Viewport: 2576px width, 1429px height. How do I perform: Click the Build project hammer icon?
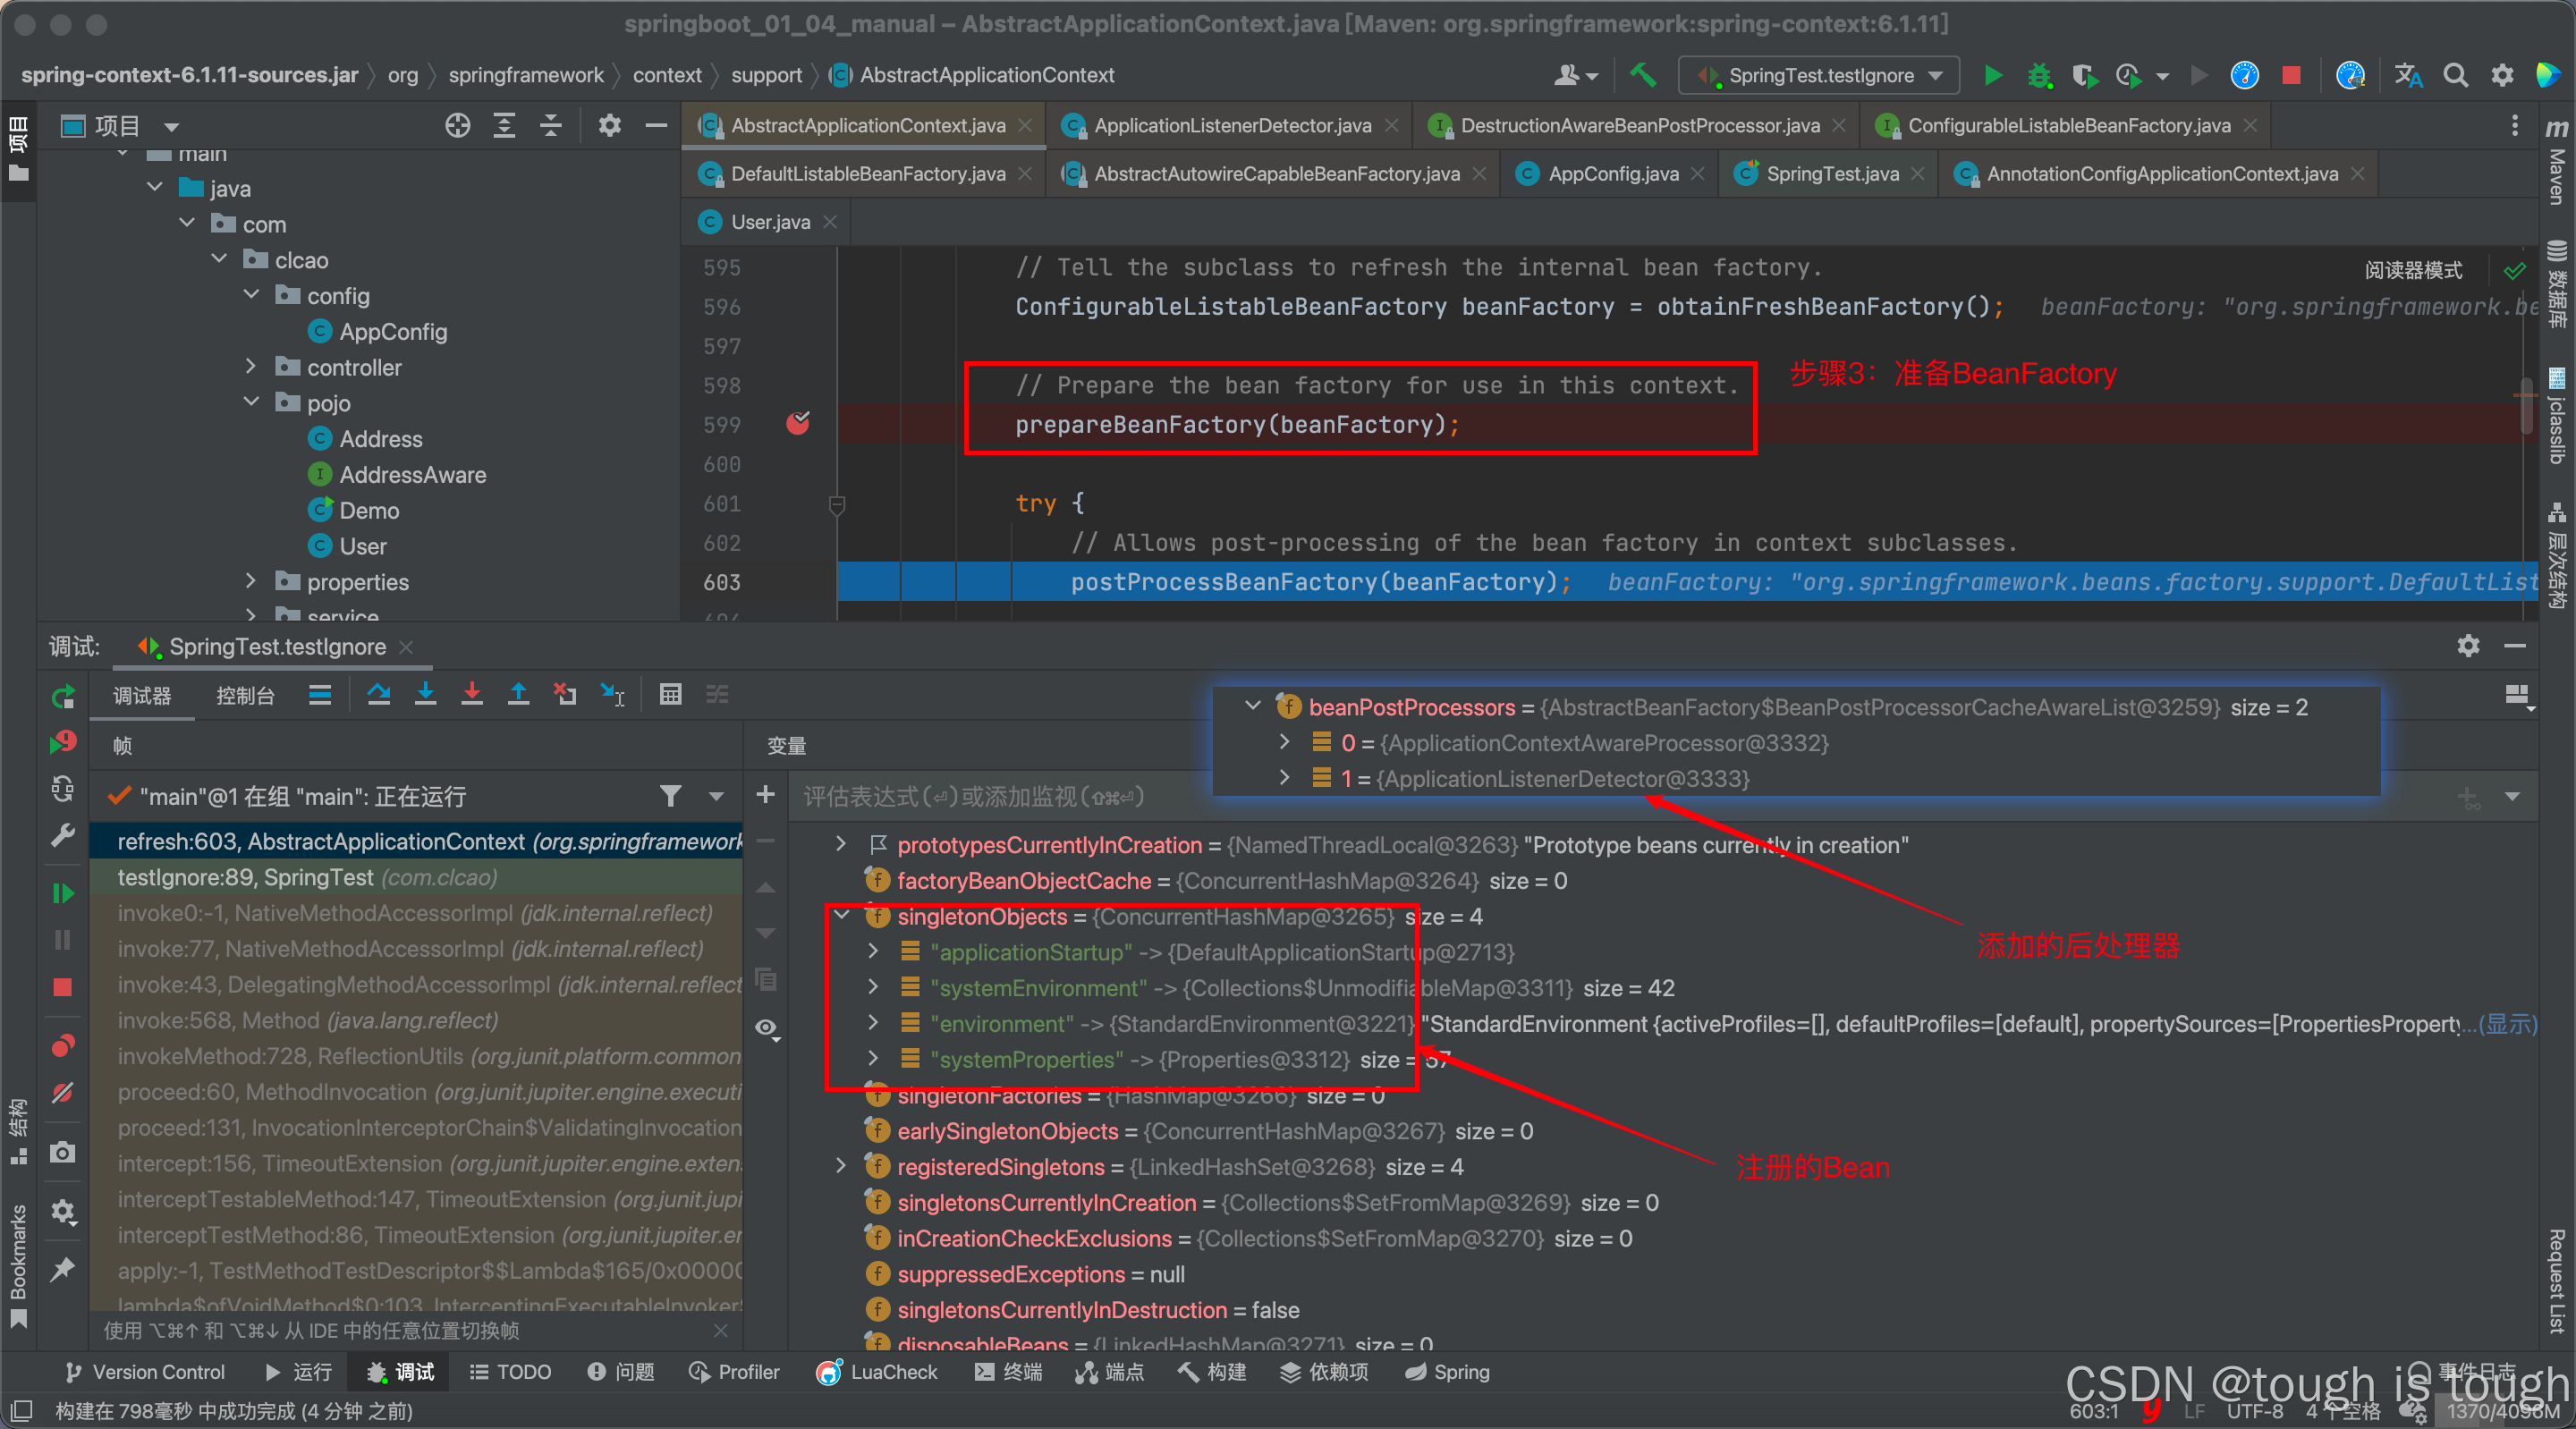[1642, 75]
